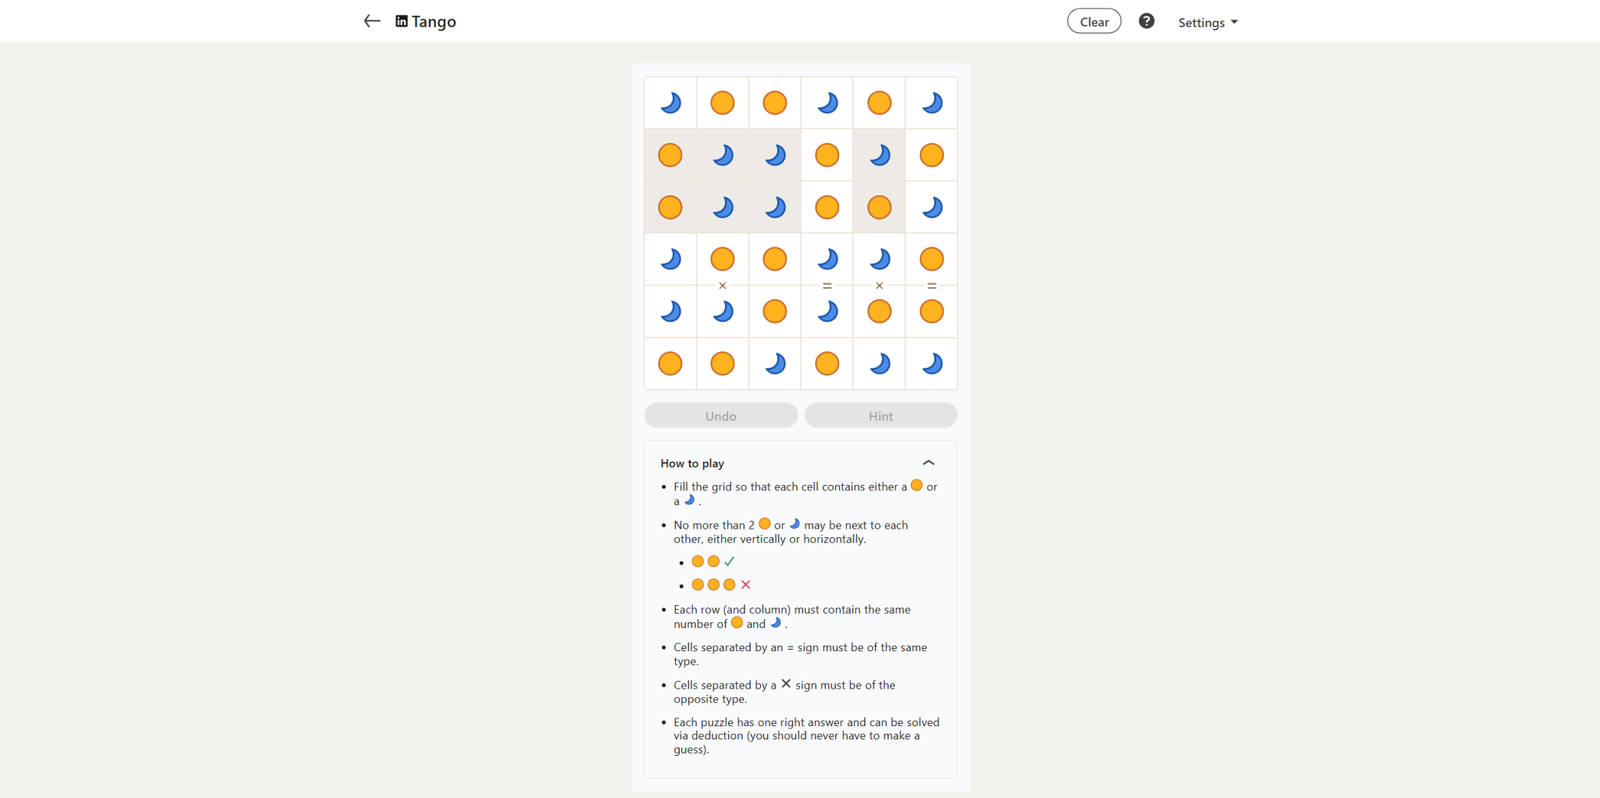The height and width of the screenshot is (798, 1600).
Task: Open the Settings dropdown
Action: pos(1207,22)
